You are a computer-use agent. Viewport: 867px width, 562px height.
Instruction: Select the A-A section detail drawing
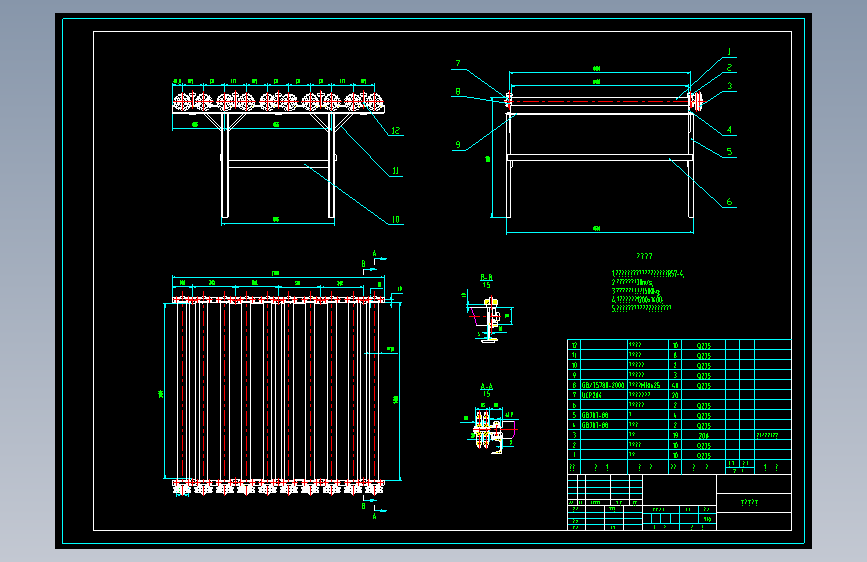pyautogui.click(x=489, y=429)
